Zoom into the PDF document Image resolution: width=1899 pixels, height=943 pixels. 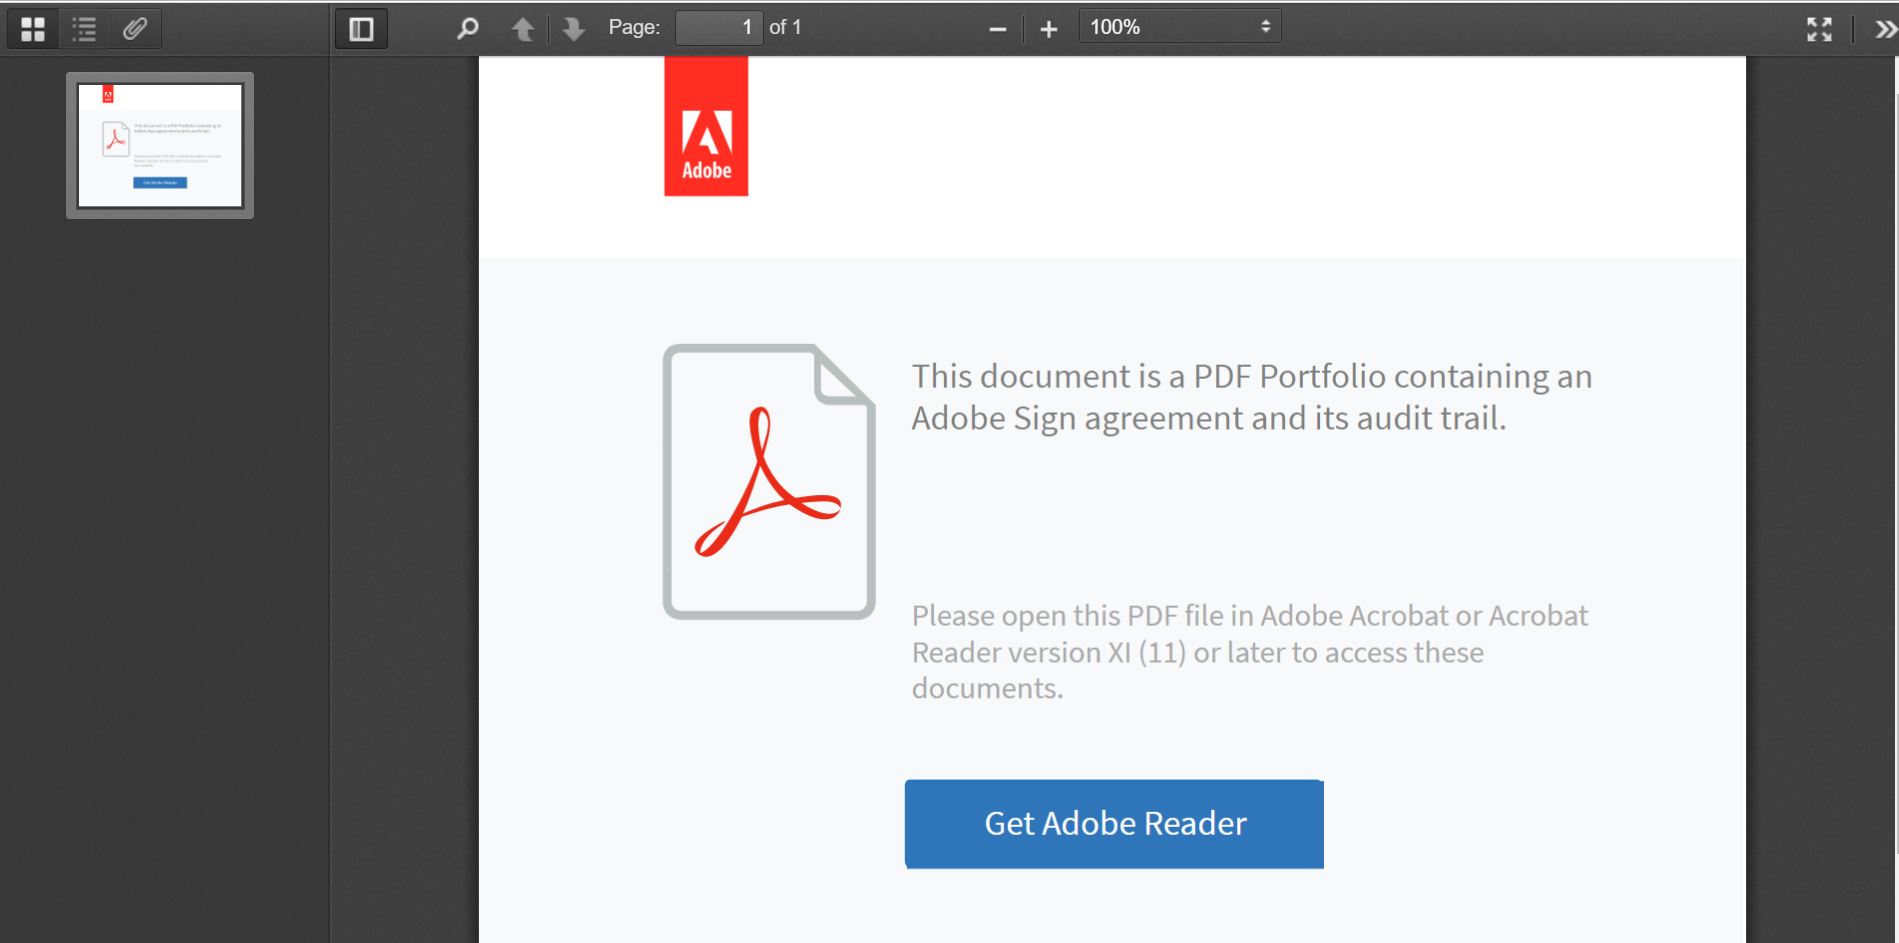[1048, 28]
